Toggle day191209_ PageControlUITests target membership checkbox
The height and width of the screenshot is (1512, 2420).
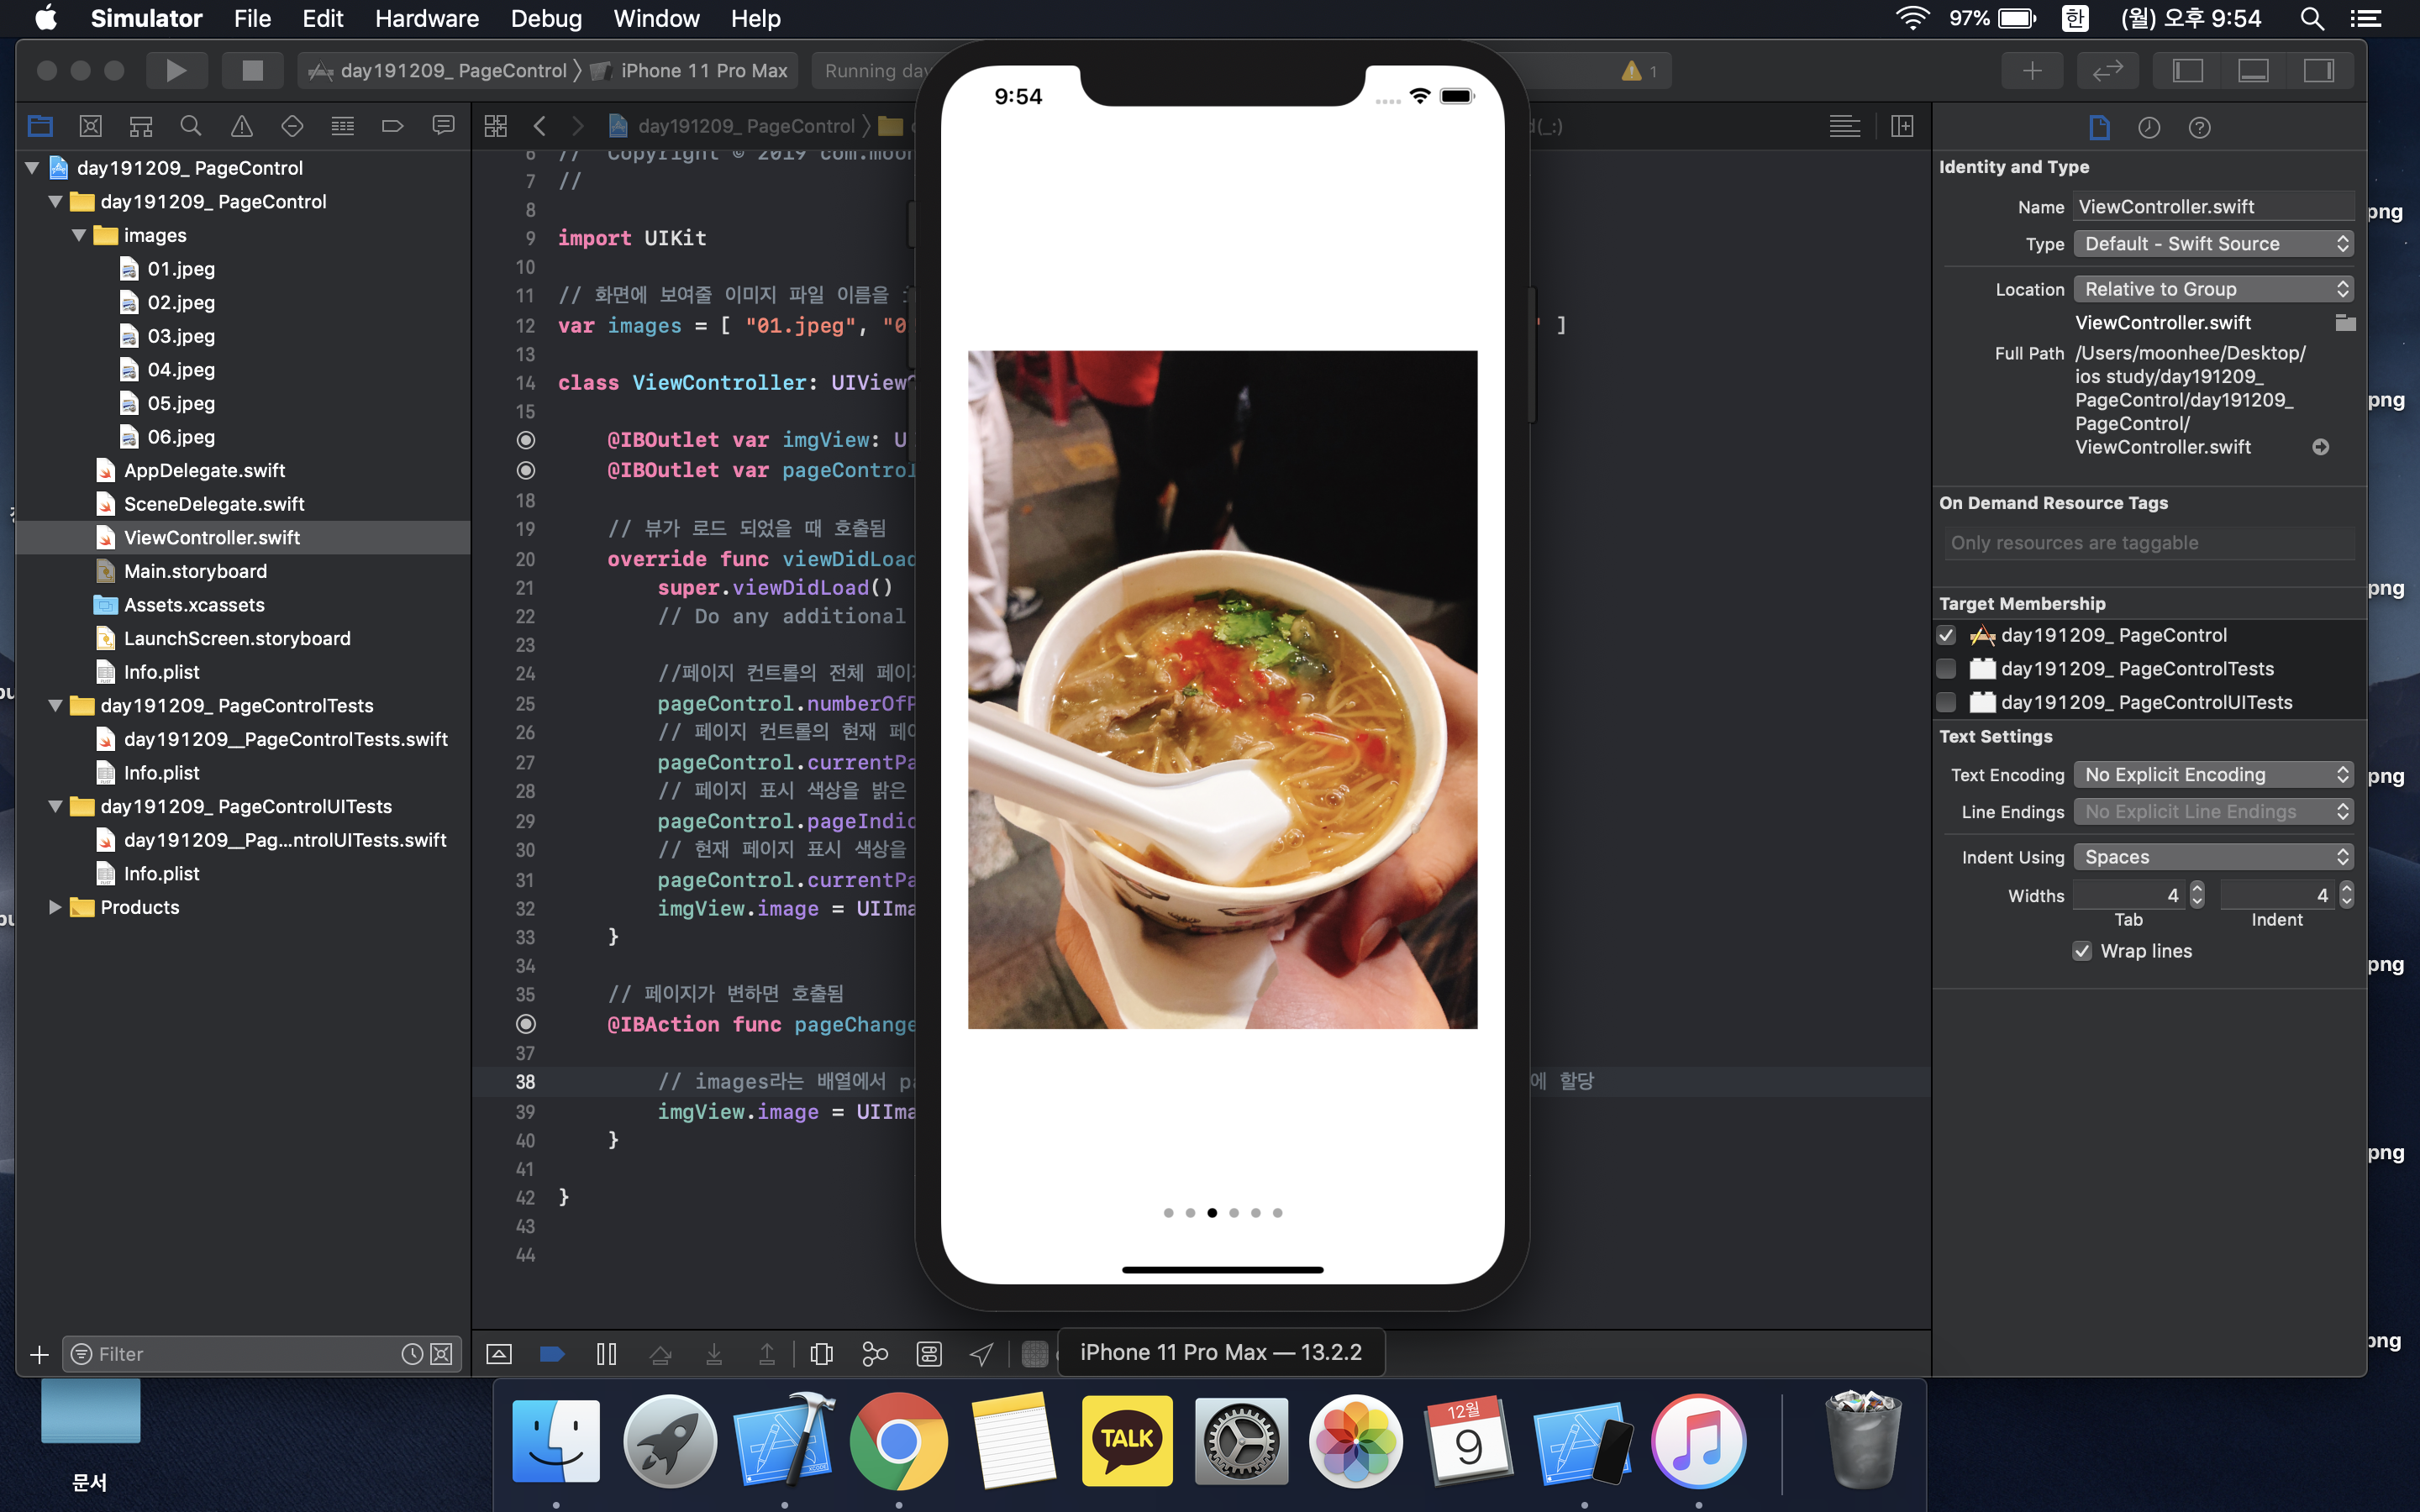[x=1946, y=702]
